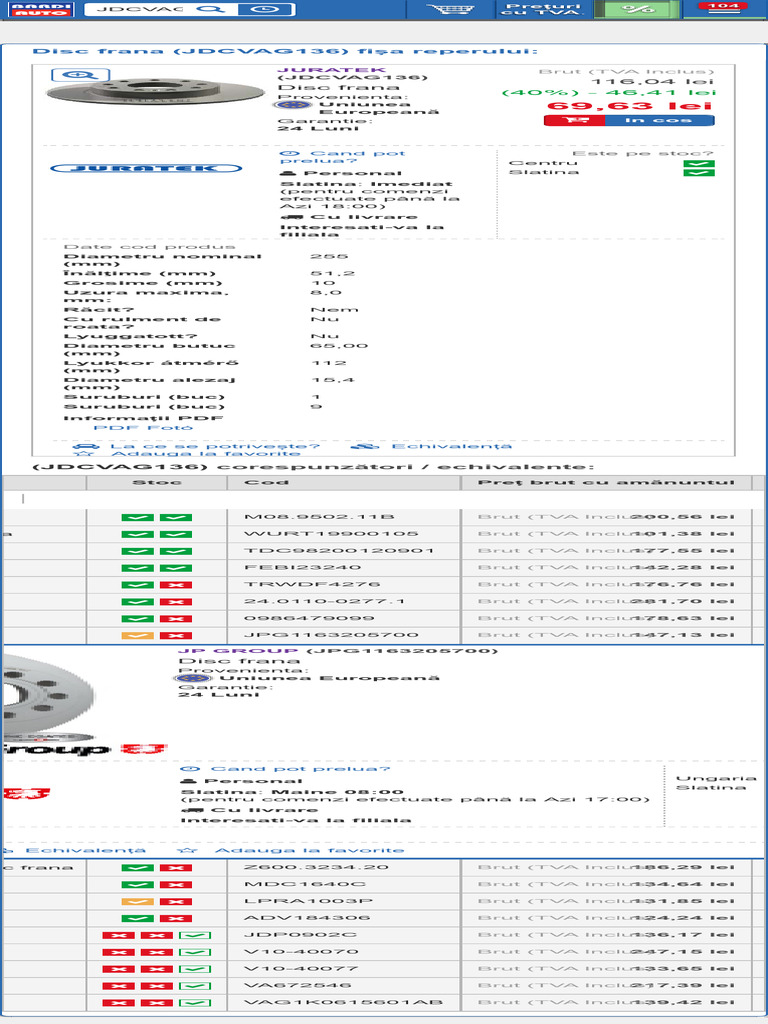Screen dimensions: 768x1024
Task: Open Cand pot prelua link in Juratek card
Action: [341, 157]
